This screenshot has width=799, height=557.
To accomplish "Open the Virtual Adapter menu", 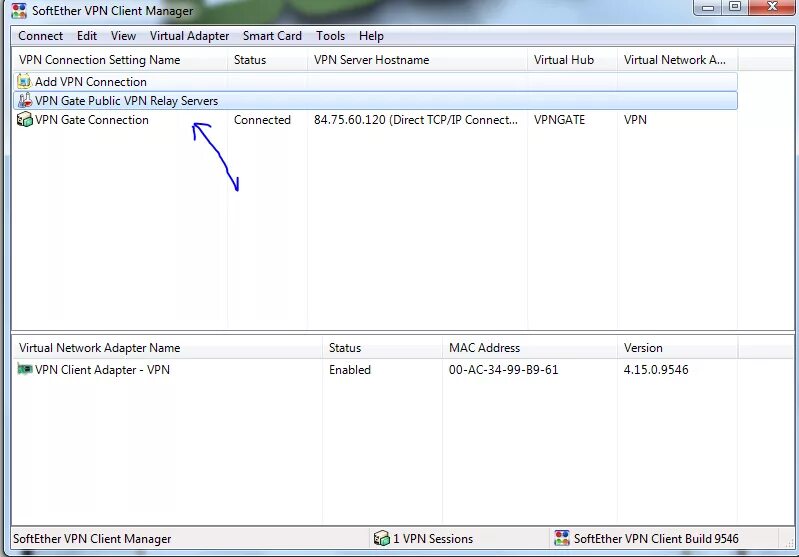I will point(189,36).
